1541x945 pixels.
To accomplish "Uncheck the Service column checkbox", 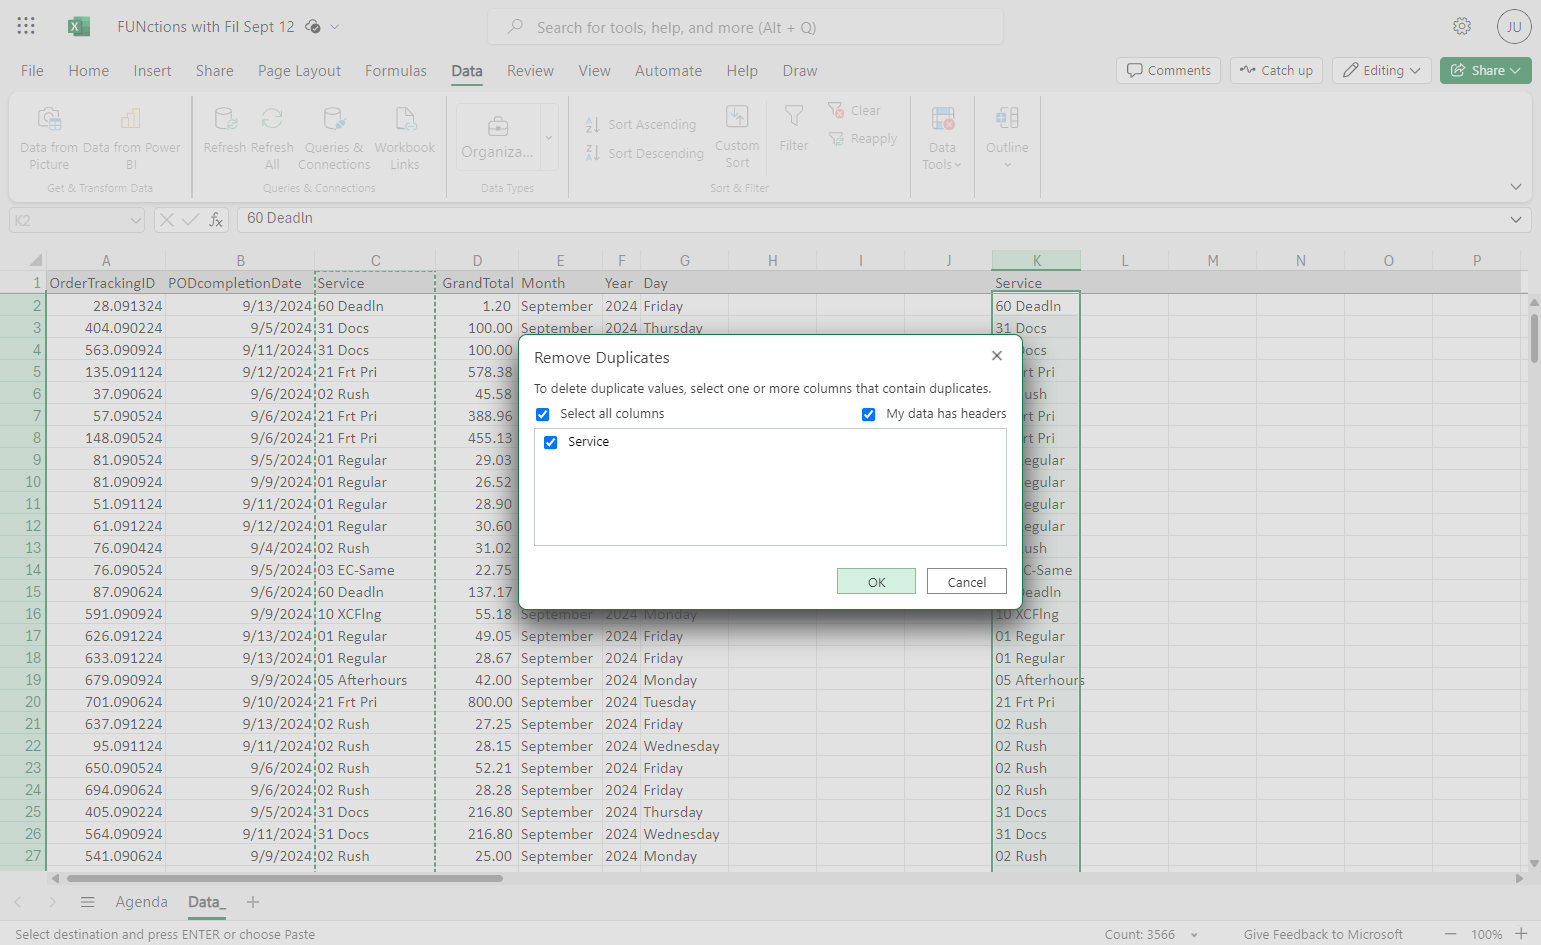I will point(551,442).
